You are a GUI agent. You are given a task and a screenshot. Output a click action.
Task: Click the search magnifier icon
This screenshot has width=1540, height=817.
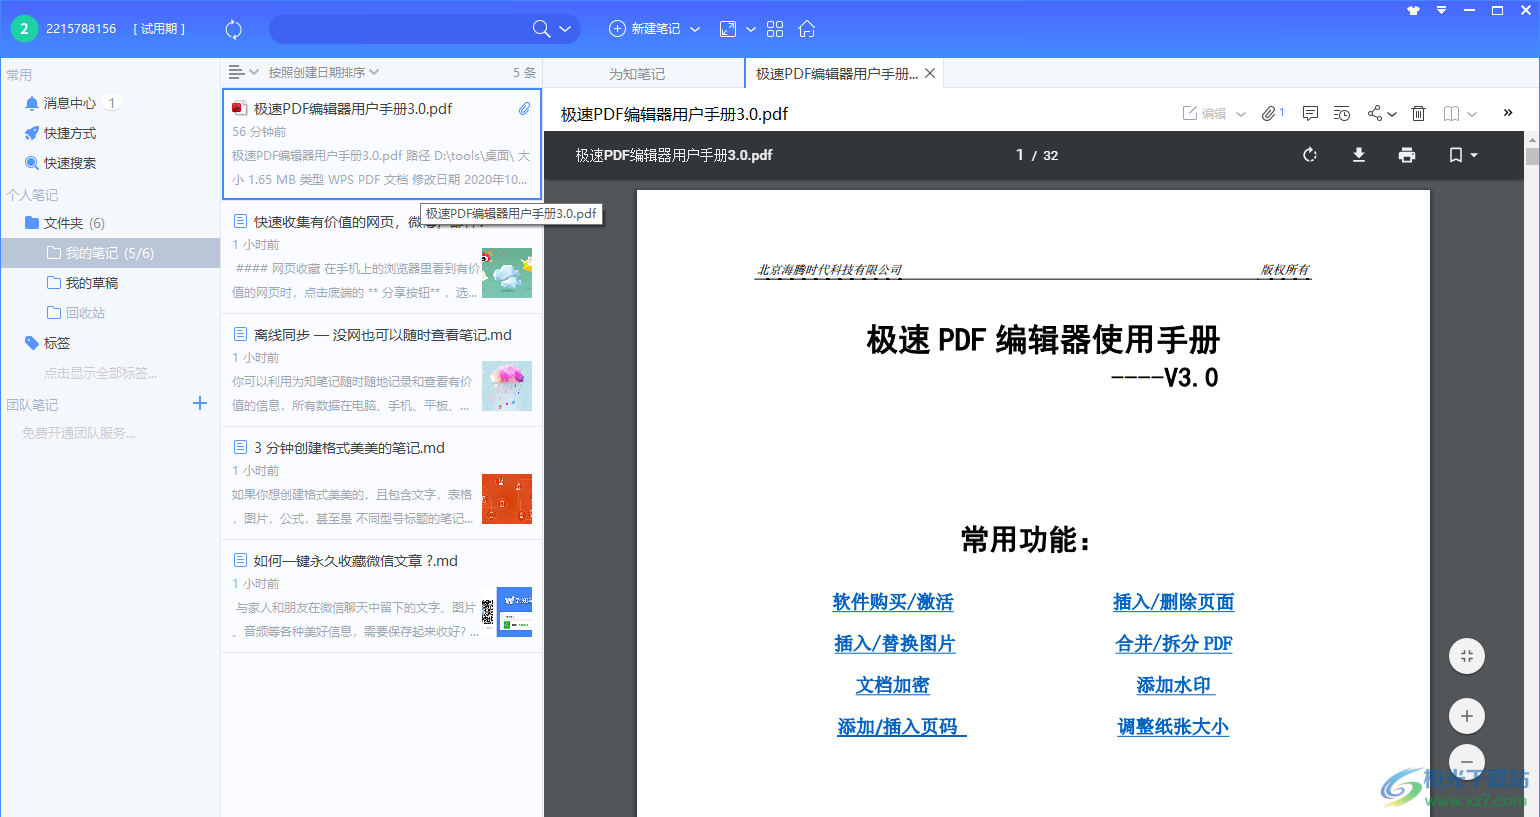tap(541, 29)
